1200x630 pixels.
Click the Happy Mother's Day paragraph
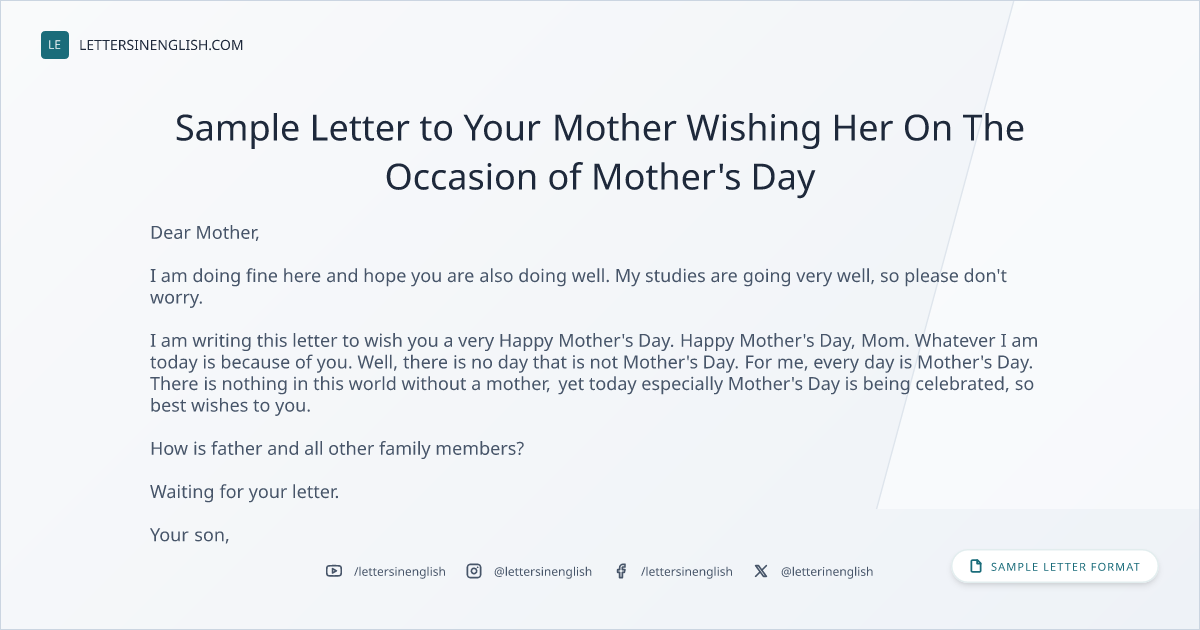(x=594, y=374)
